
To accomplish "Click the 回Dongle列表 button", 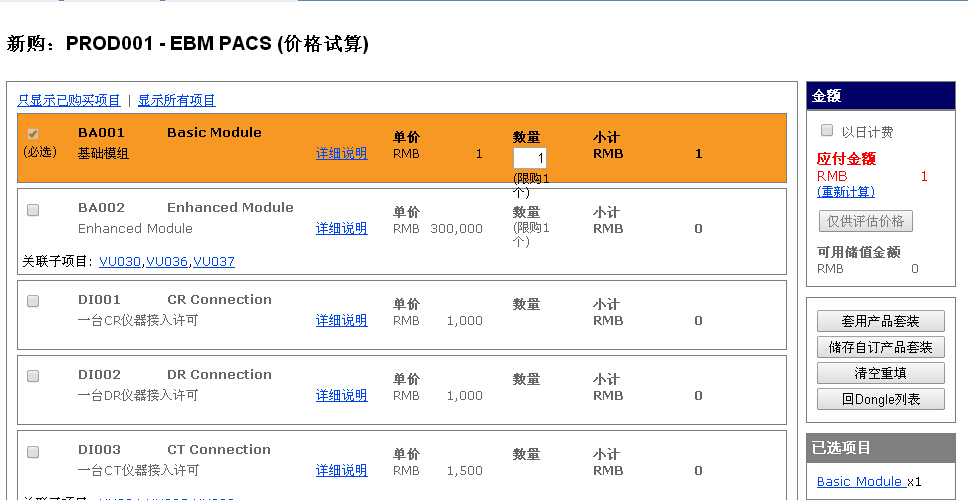I will 880,399.
